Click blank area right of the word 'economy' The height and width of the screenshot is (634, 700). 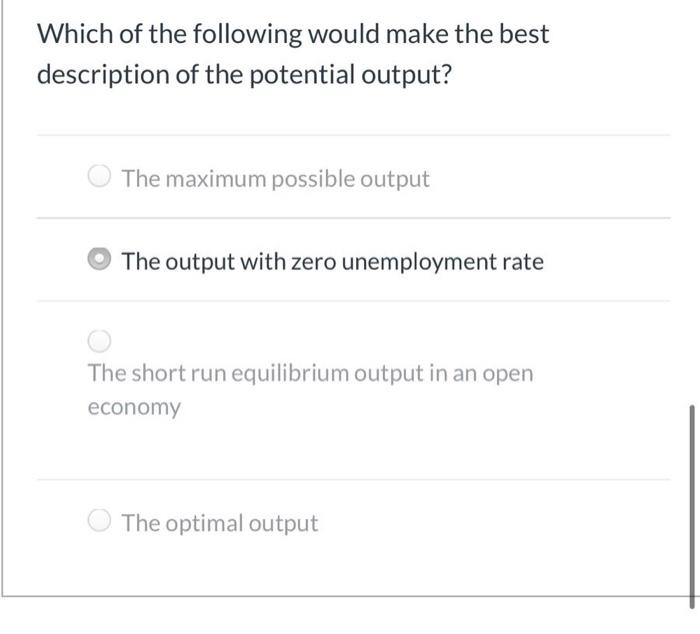[400, 408]
